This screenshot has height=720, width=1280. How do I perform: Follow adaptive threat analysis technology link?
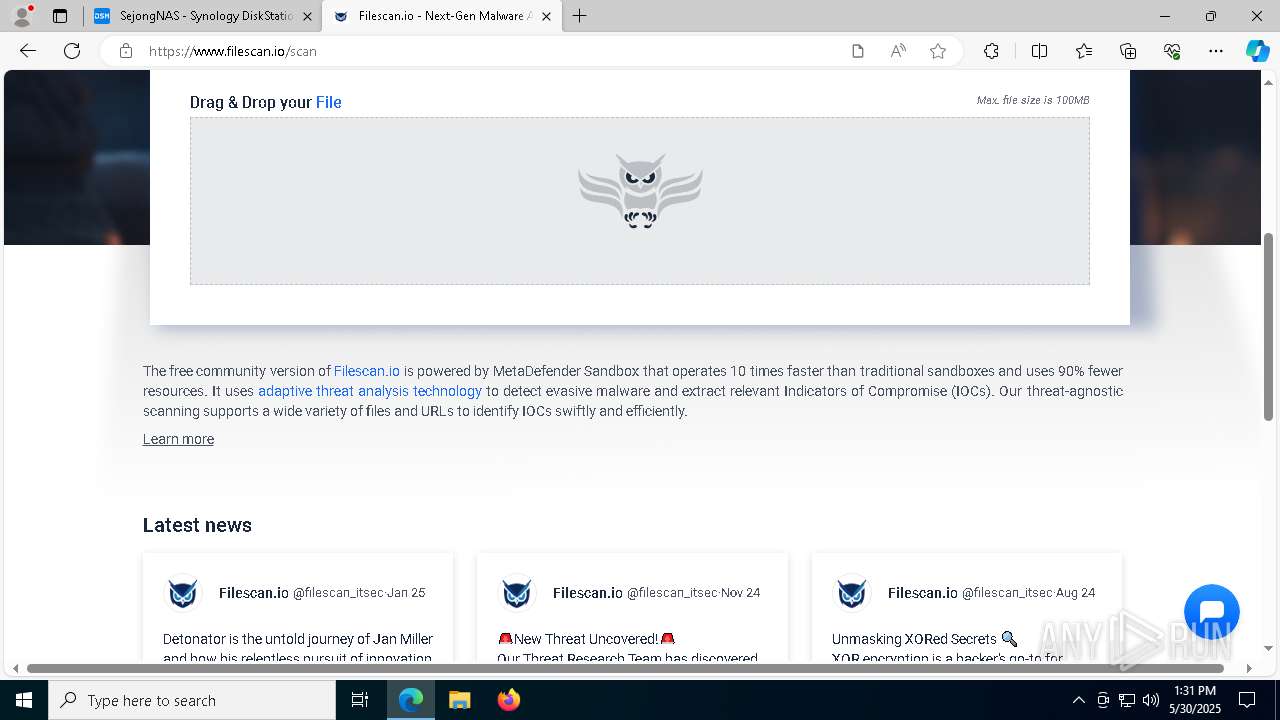370,391
